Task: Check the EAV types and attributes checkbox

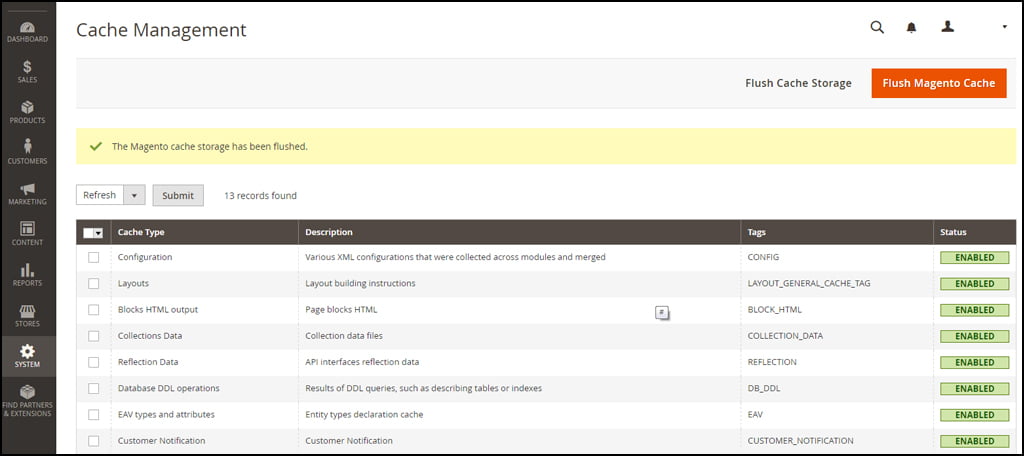Action: pyautogui.click(x=93, y=414)
